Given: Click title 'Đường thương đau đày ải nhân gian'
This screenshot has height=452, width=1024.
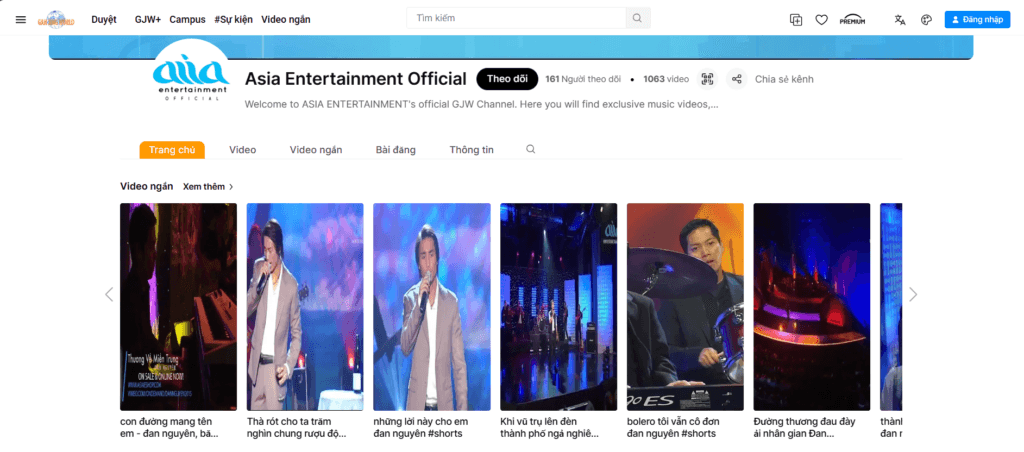Looking at the screenshot, I should (x=805, y=427).
